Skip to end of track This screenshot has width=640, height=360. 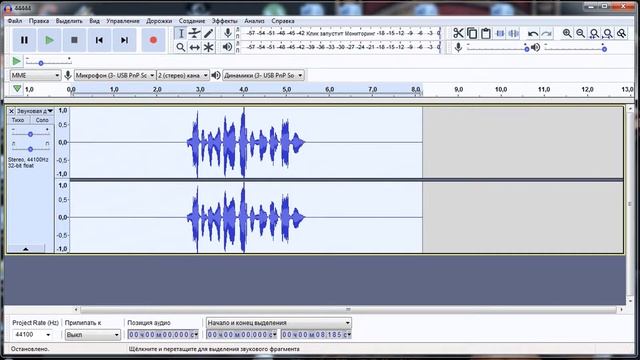tap(124, 40)
